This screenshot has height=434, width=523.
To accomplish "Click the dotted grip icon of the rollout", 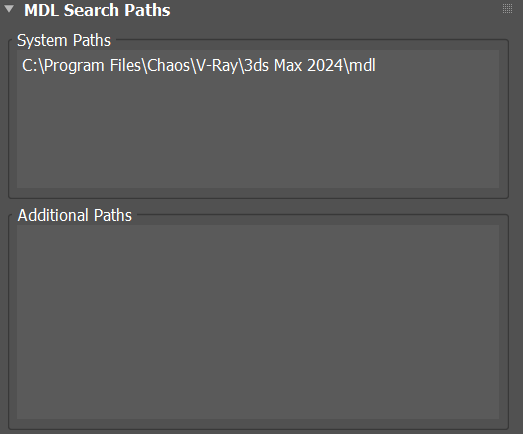I will [x=507, y=9].
